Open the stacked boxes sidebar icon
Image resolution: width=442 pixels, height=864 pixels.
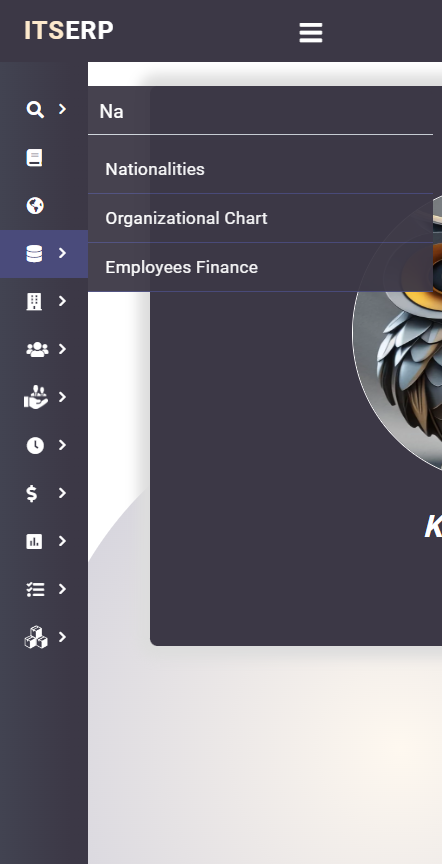click(36, 638)
